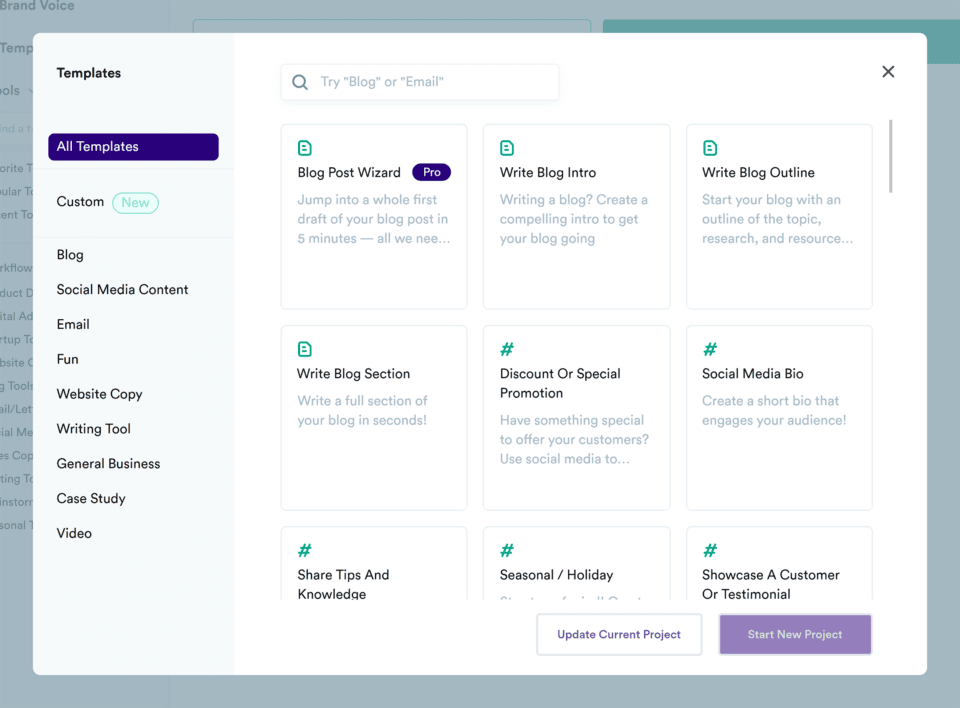Click the search magnifier icon
This screenshot has height=708, width=960.
[x=300, y=82]
